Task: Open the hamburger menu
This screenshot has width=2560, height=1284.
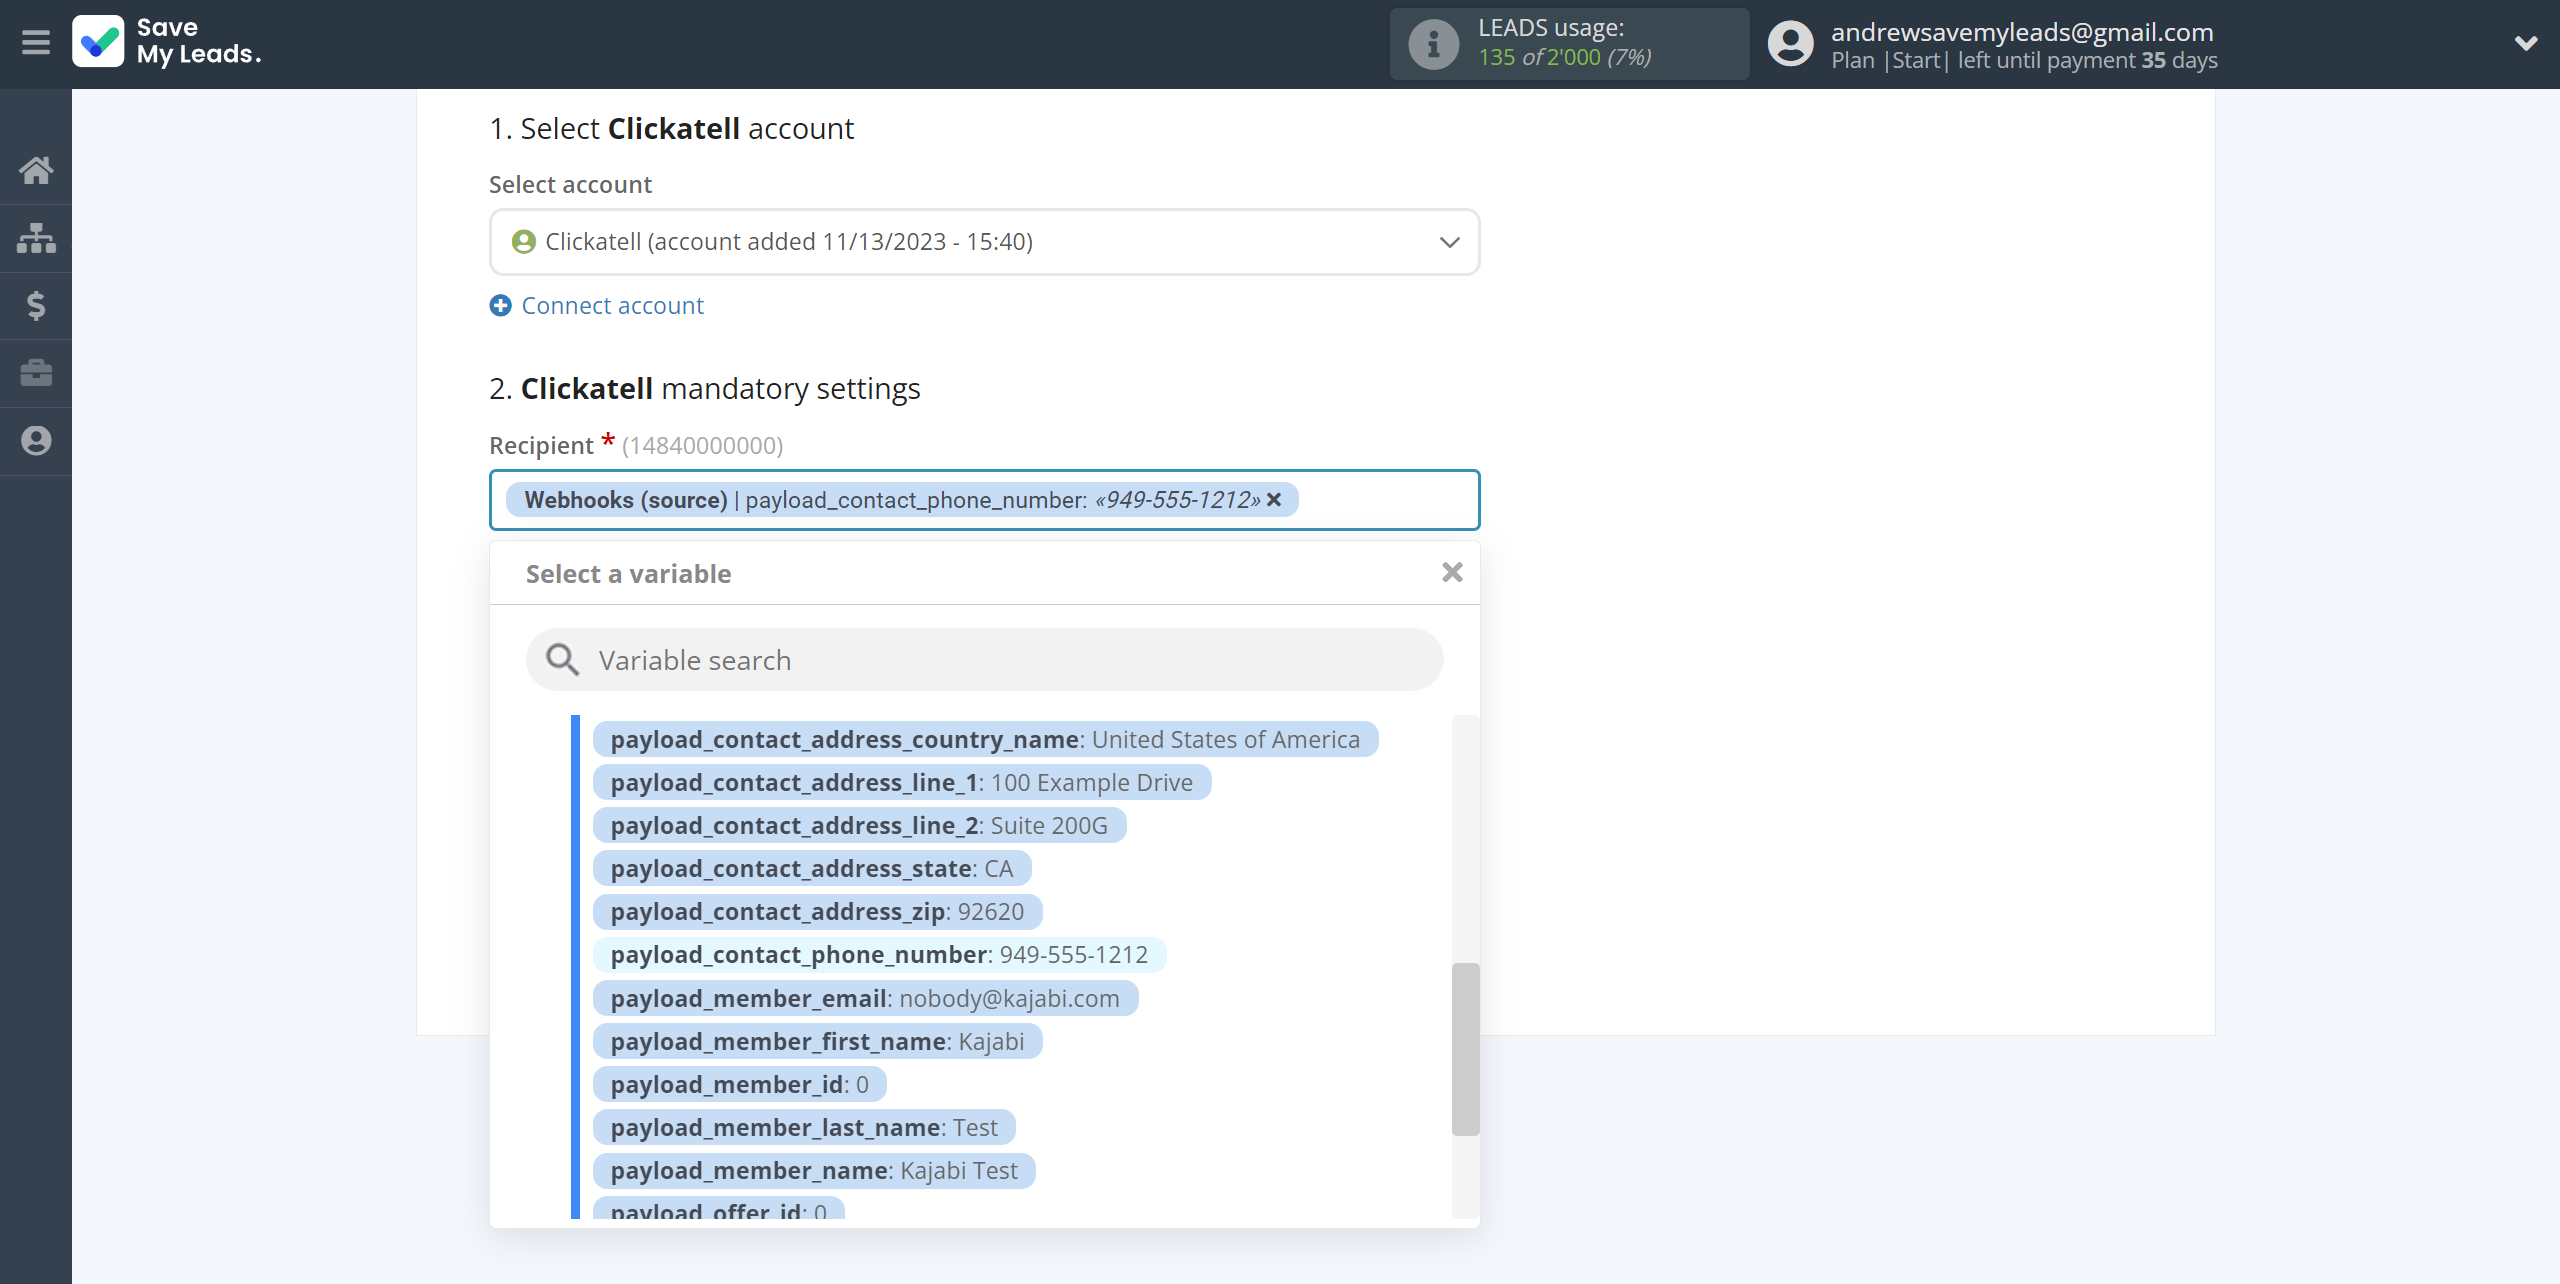Action: pos(36,43)
